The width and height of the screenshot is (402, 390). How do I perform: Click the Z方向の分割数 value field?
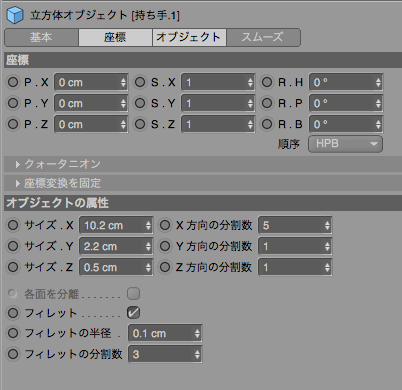pos(295,267)
